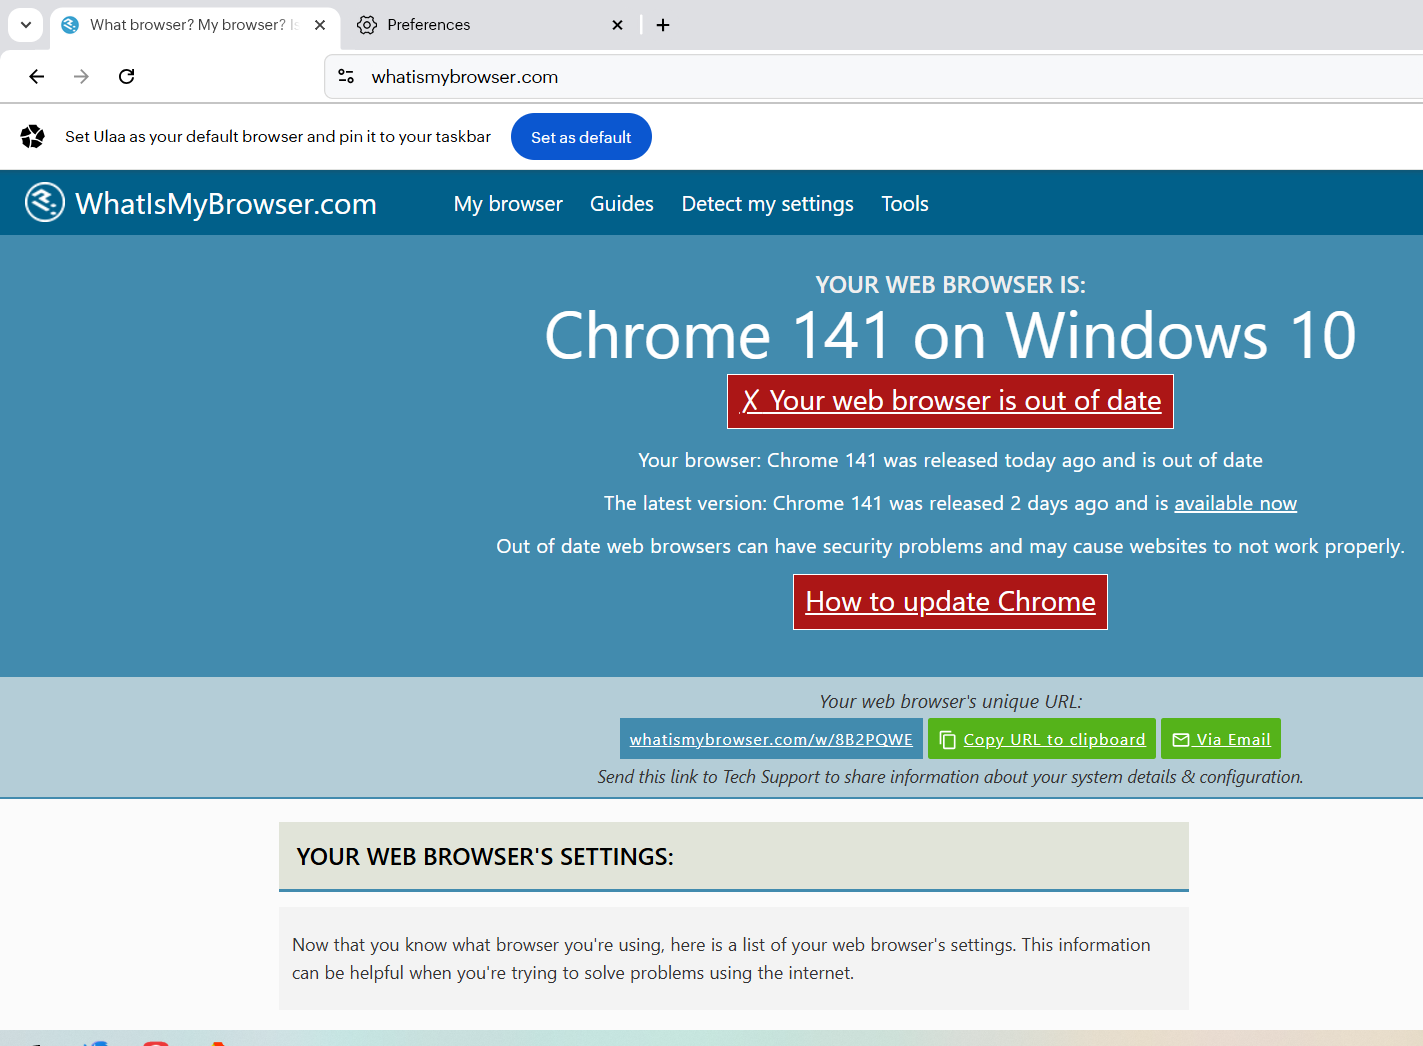1423x1046 pixels.
Task: Click the Your browser: Chrome 141 released line
Action: coord(950,461)
